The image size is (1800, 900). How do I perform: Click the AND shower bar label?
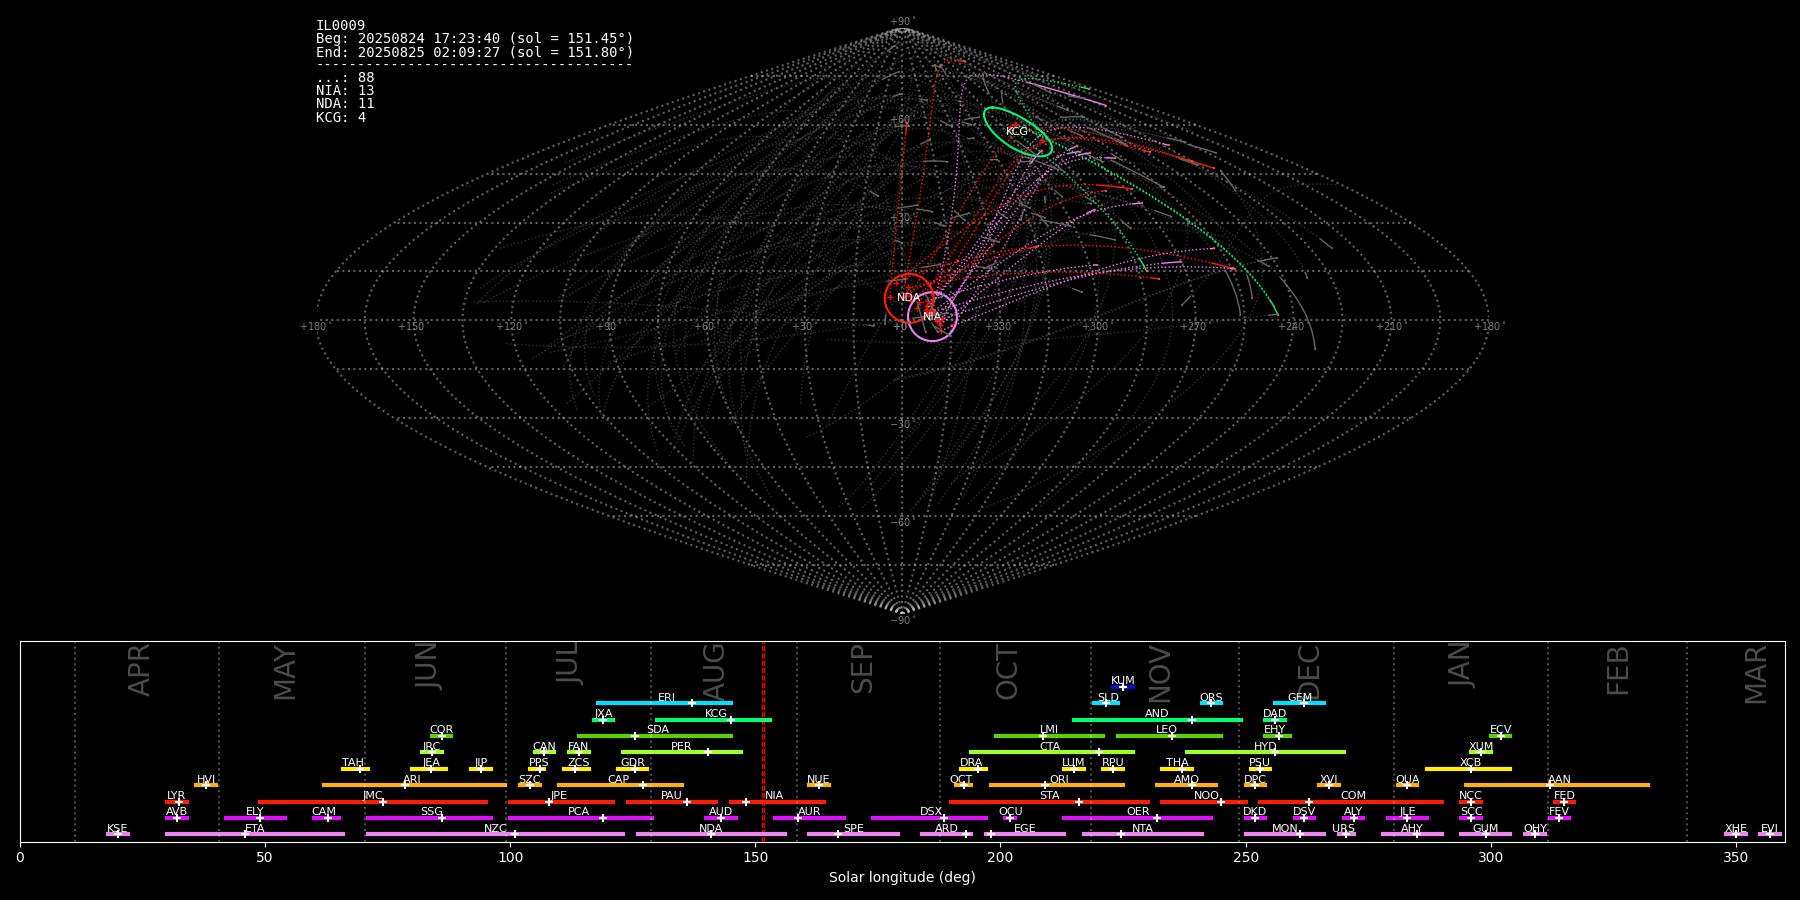click(x=1156, y=714)
